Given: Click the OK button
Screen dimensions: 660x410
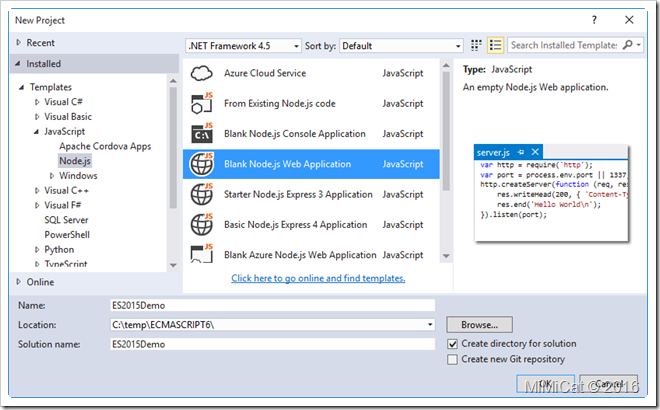Looking at the screenshot, I should tap(546, 383).
